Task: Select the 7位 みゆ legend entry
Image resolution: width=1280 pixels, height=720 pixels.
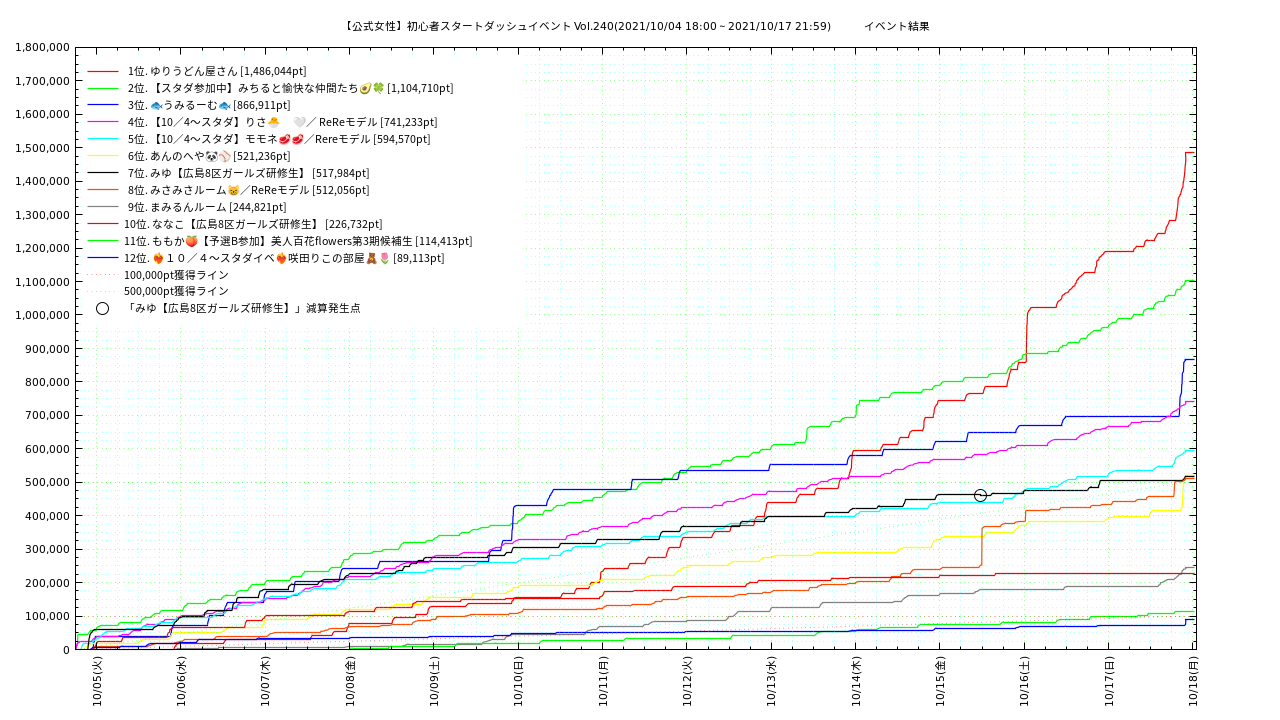Action: (247, 173)
